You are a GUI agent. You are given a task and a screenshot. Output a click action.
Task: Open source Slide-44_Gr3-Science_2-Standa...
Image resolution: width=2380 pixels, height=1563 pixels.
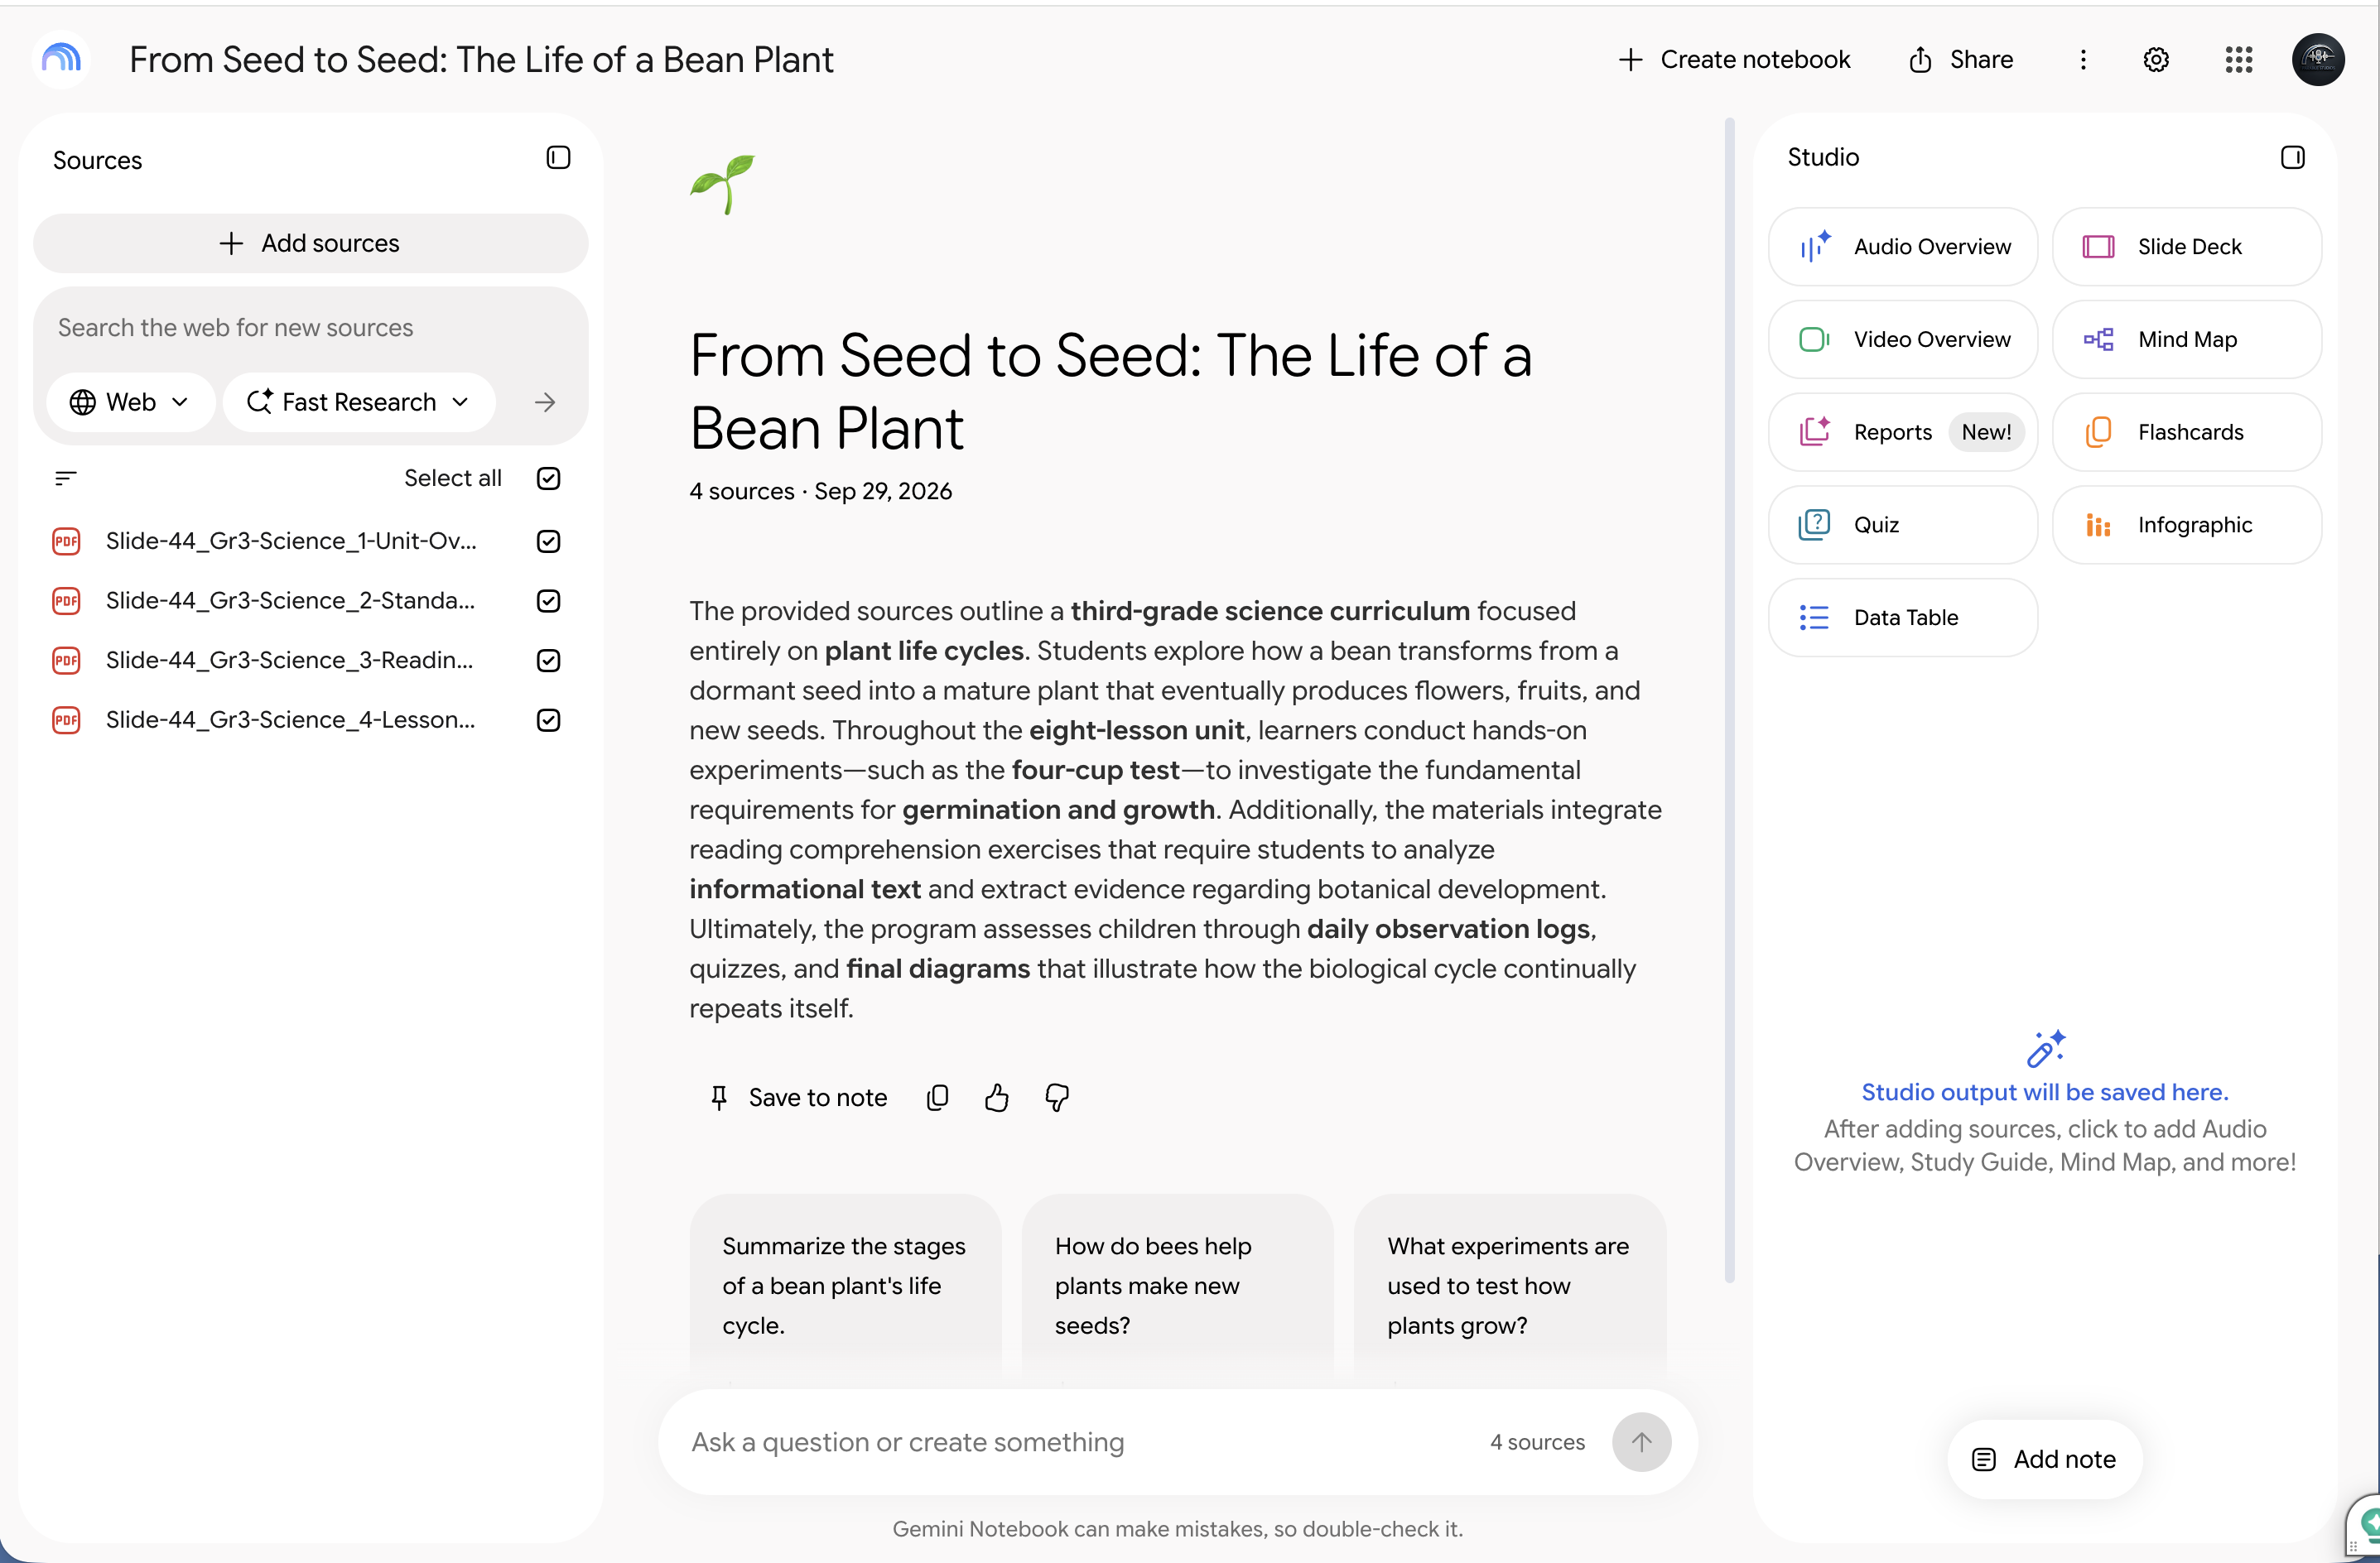click(291, 601)
